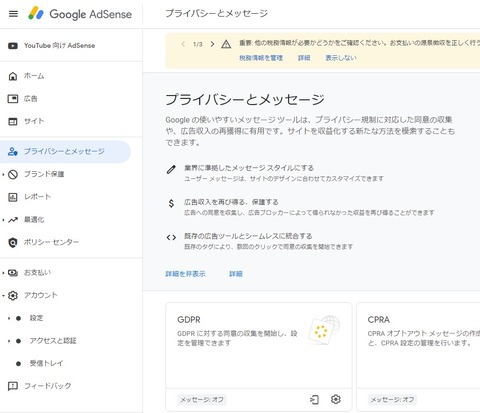Image resolution: width=480 pixels, height=413 pixels.
Task: Expand the 設定 submenu arrow
Action: (x=9, y=318)
